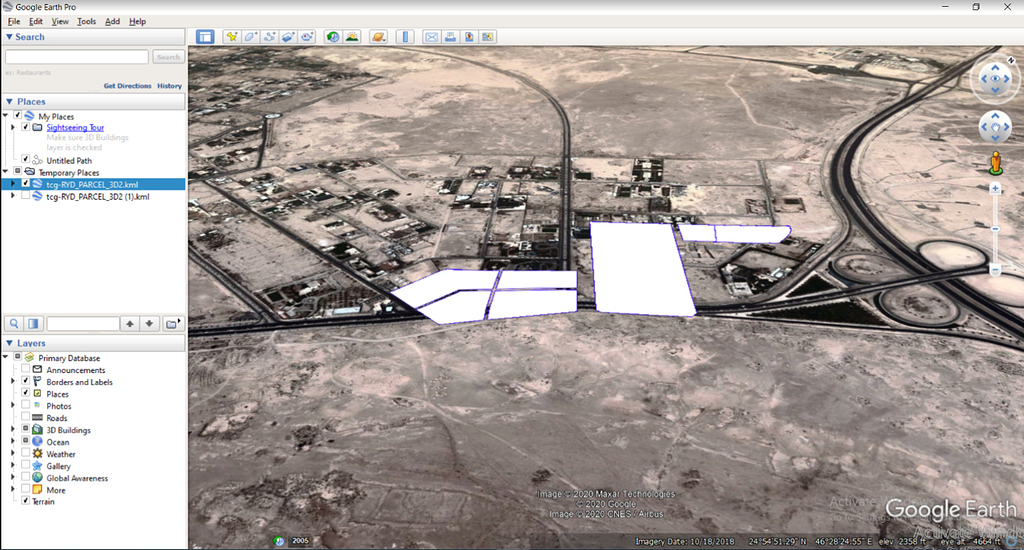The height and width of the screenshot is (550, 1024).
Task: Open the Help menu
Action: tap(137, 22)
